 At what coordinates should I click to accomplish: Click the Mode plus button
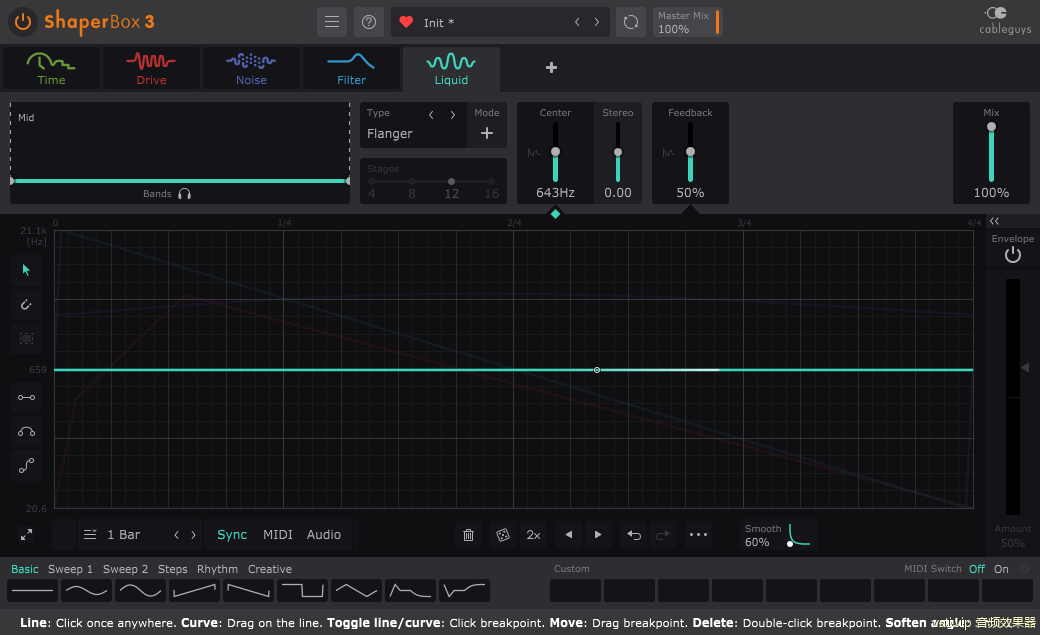pos(487,133)
